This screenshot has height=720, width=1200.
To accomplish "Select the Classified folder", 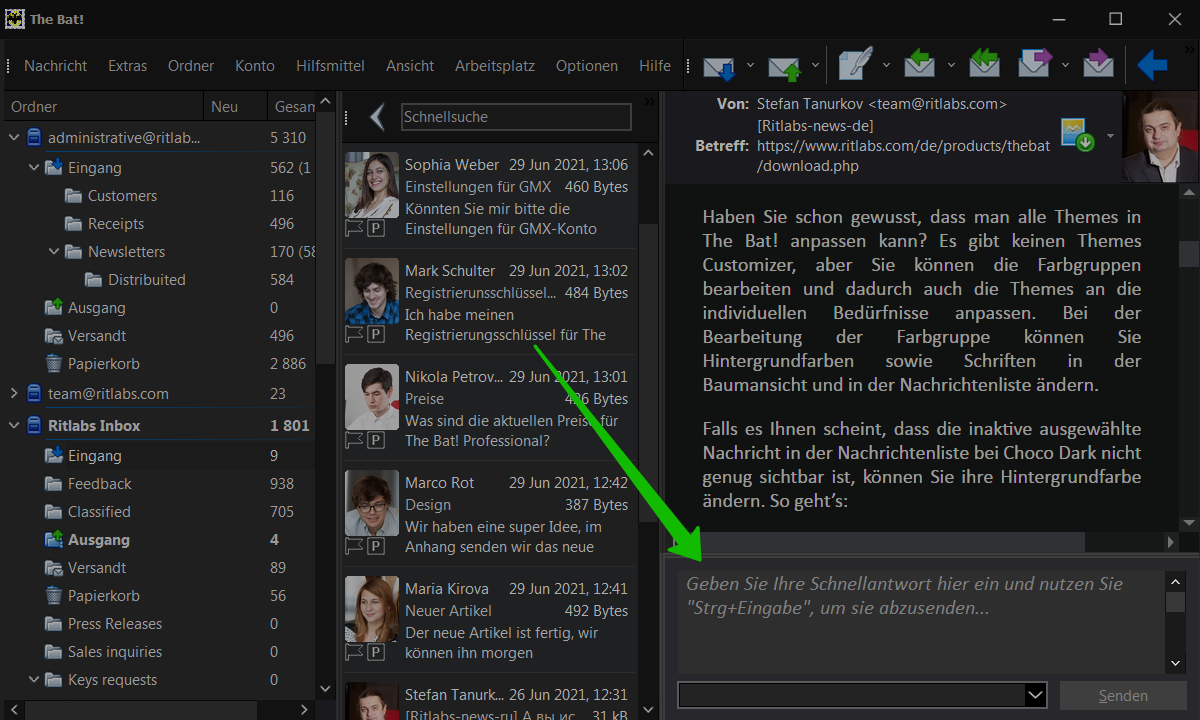I will point(99,511).
